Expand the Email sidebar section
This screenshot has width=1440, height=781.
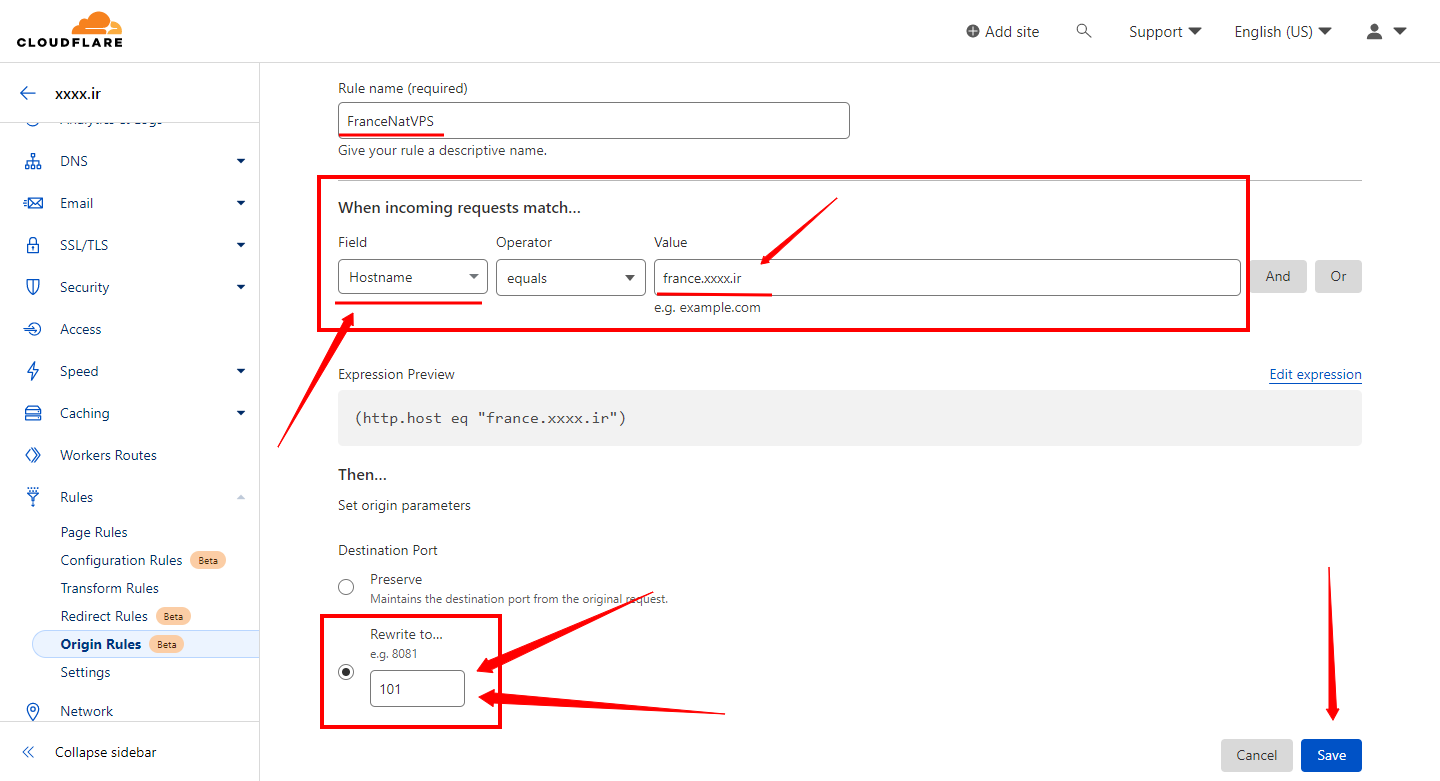point(241,203)
